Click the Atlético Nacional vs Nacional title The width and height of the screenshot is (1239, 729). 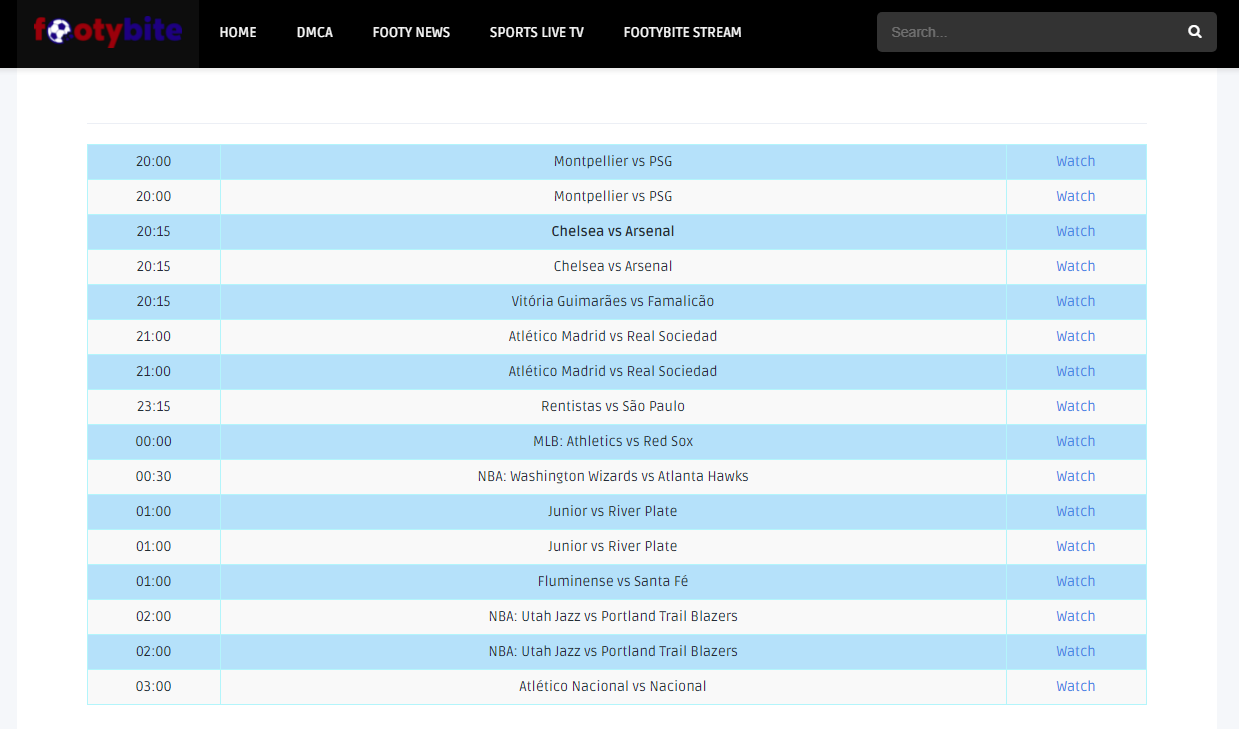click(x=612, y=686)
